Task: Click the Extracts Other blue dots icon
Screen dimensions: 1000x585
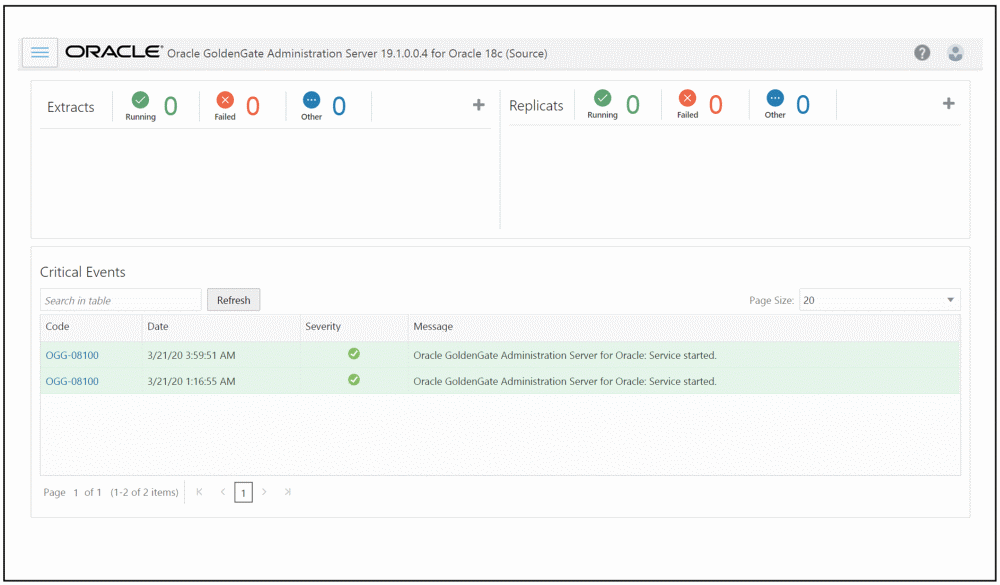Action: pyautogui.click(x=311, y=100)
